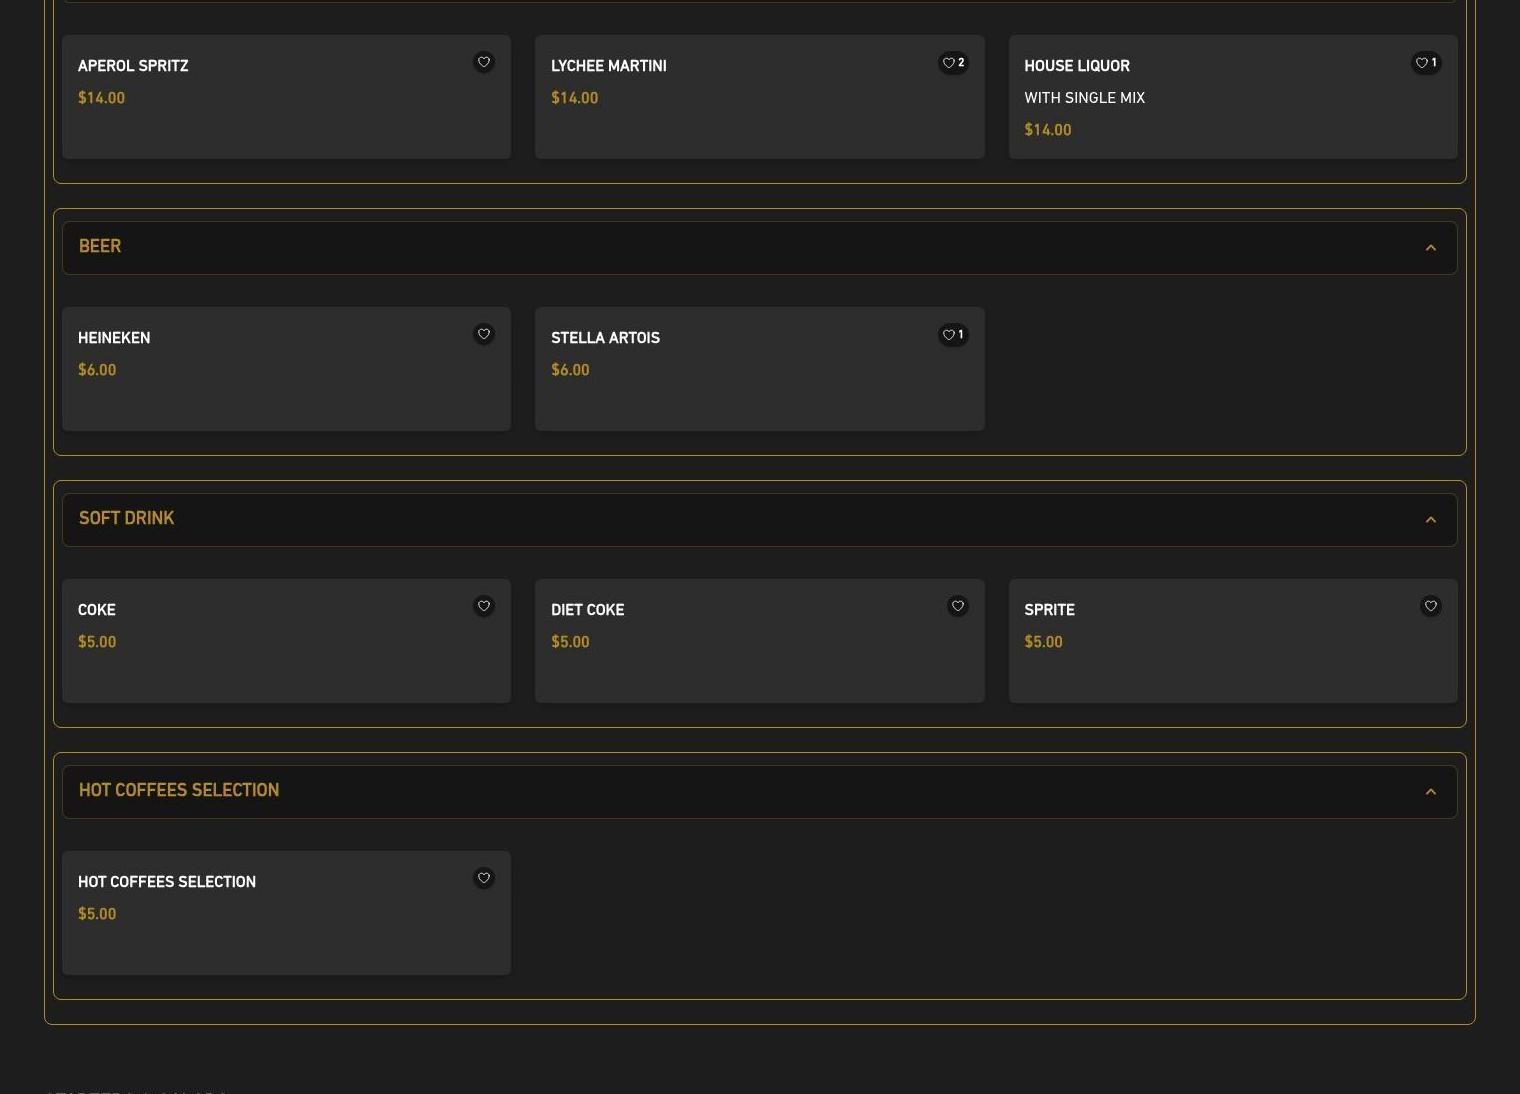Select the Beer category header
The height and width of the screenshot is (1094, 1520).
point(100,247)
